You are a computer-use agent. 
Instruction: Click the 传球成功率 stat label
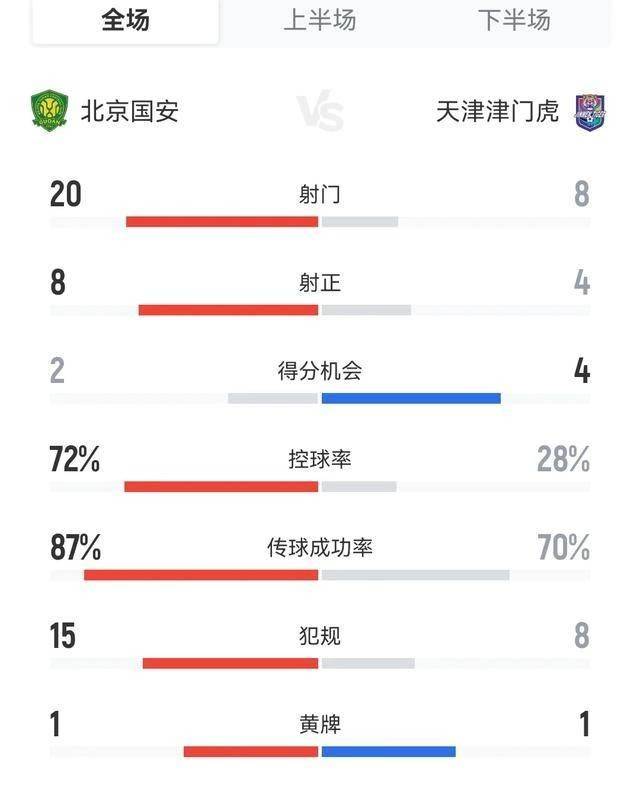[320, 548]
